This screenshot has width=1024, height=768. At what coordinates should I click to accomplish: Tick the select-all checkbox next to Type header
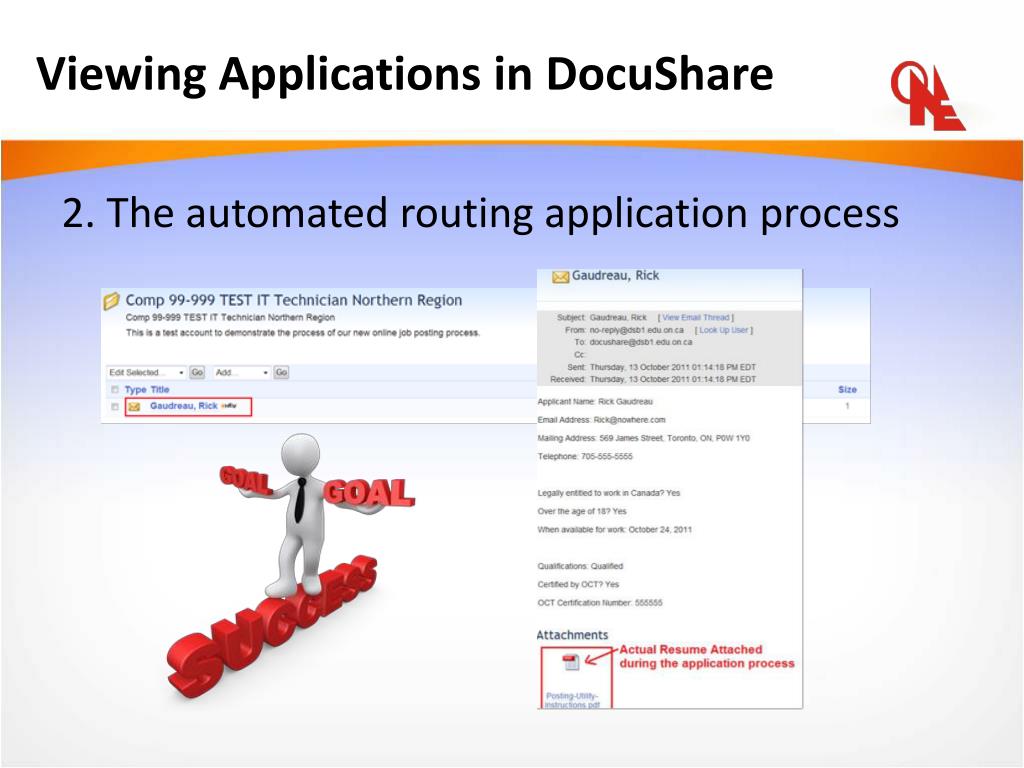point(115,390)
